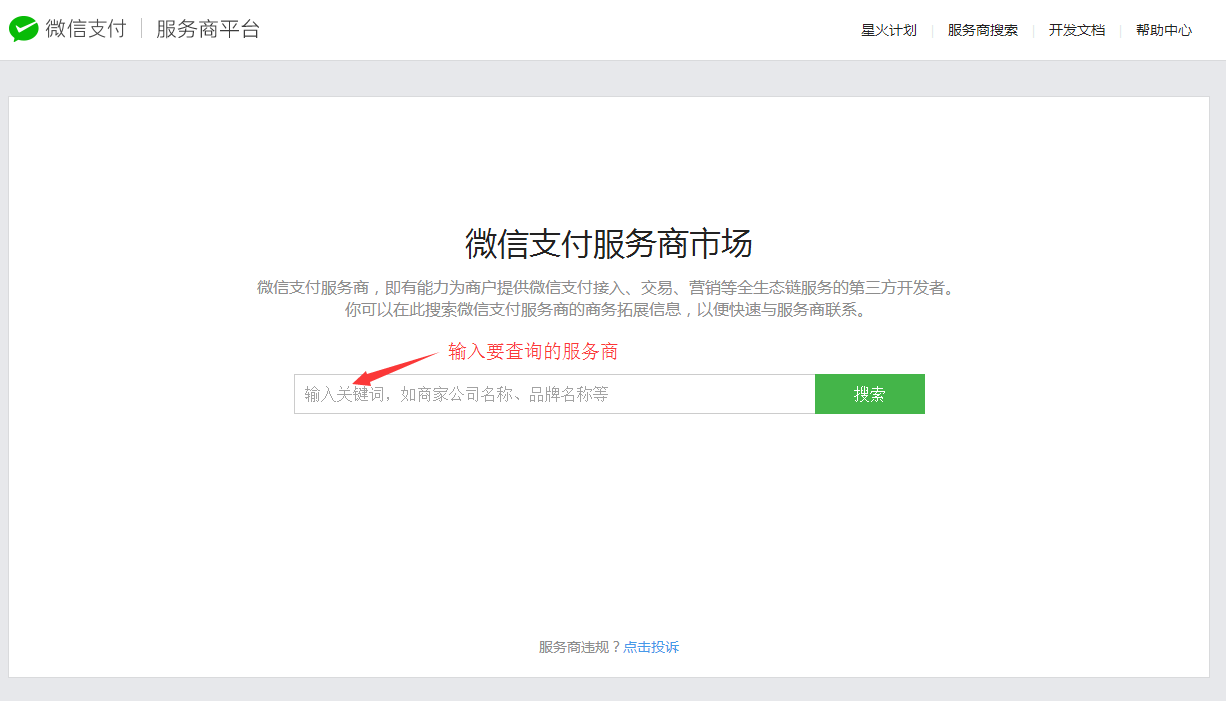Open the 帮助中心 help center link
This screenshot has width=1226, height=701.
[x=1163, y=30]
